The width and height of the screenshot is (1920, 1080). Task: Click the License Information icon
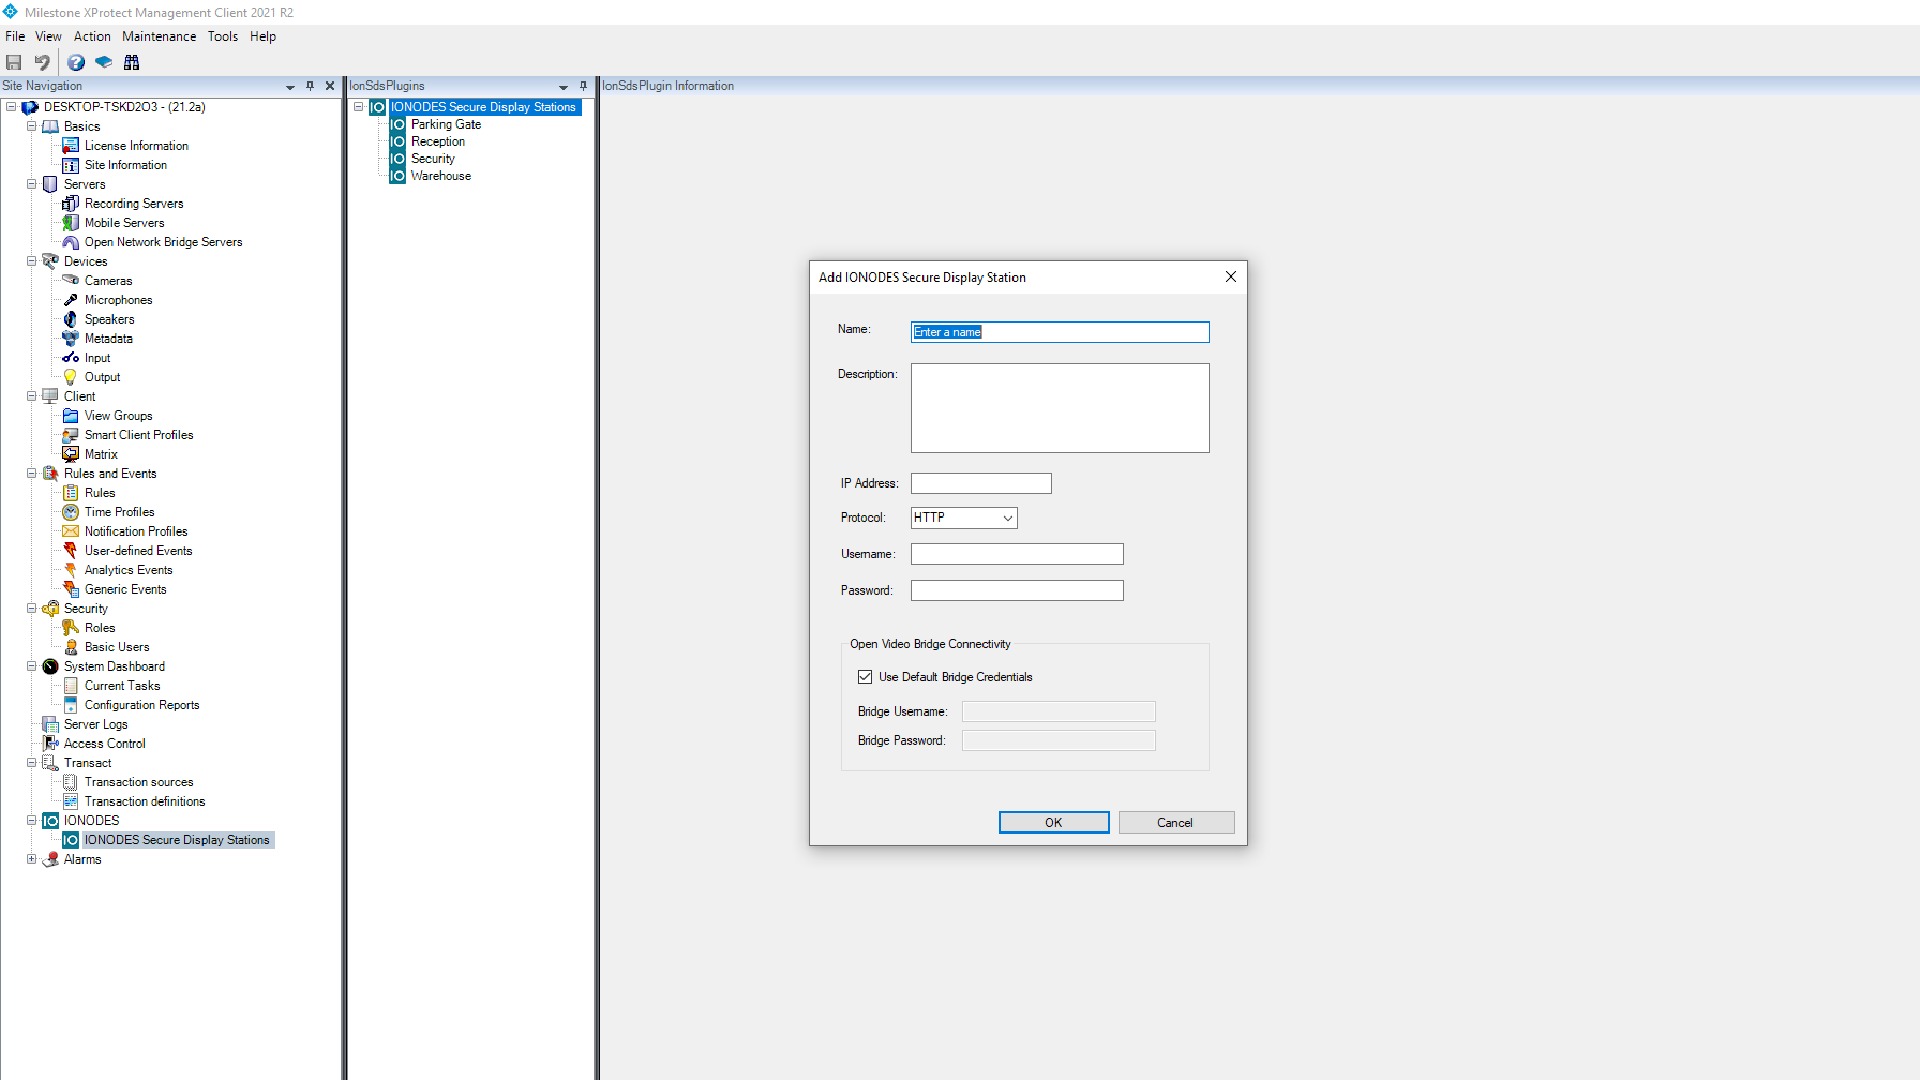pos(71,146)
